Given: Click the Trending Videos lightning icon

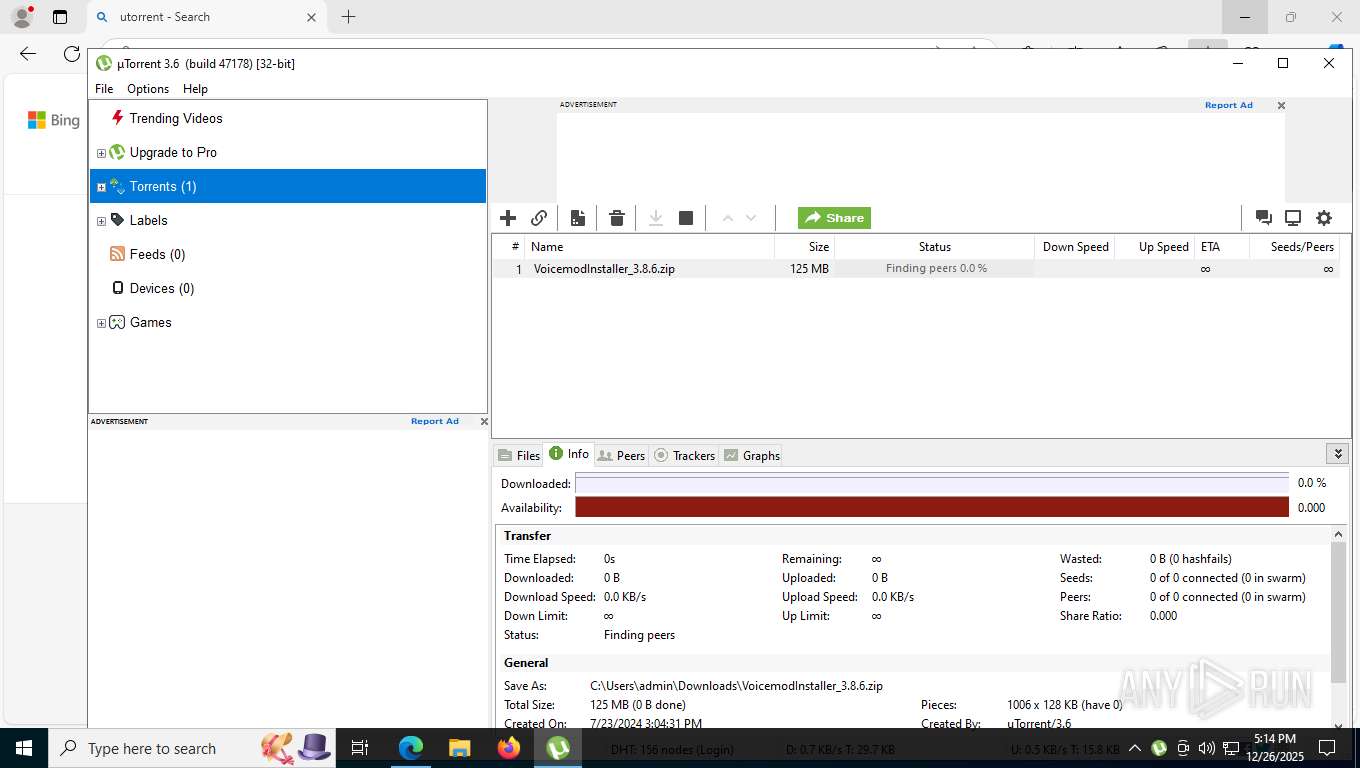Looking at the screenshot, I should tap(117, 118).
